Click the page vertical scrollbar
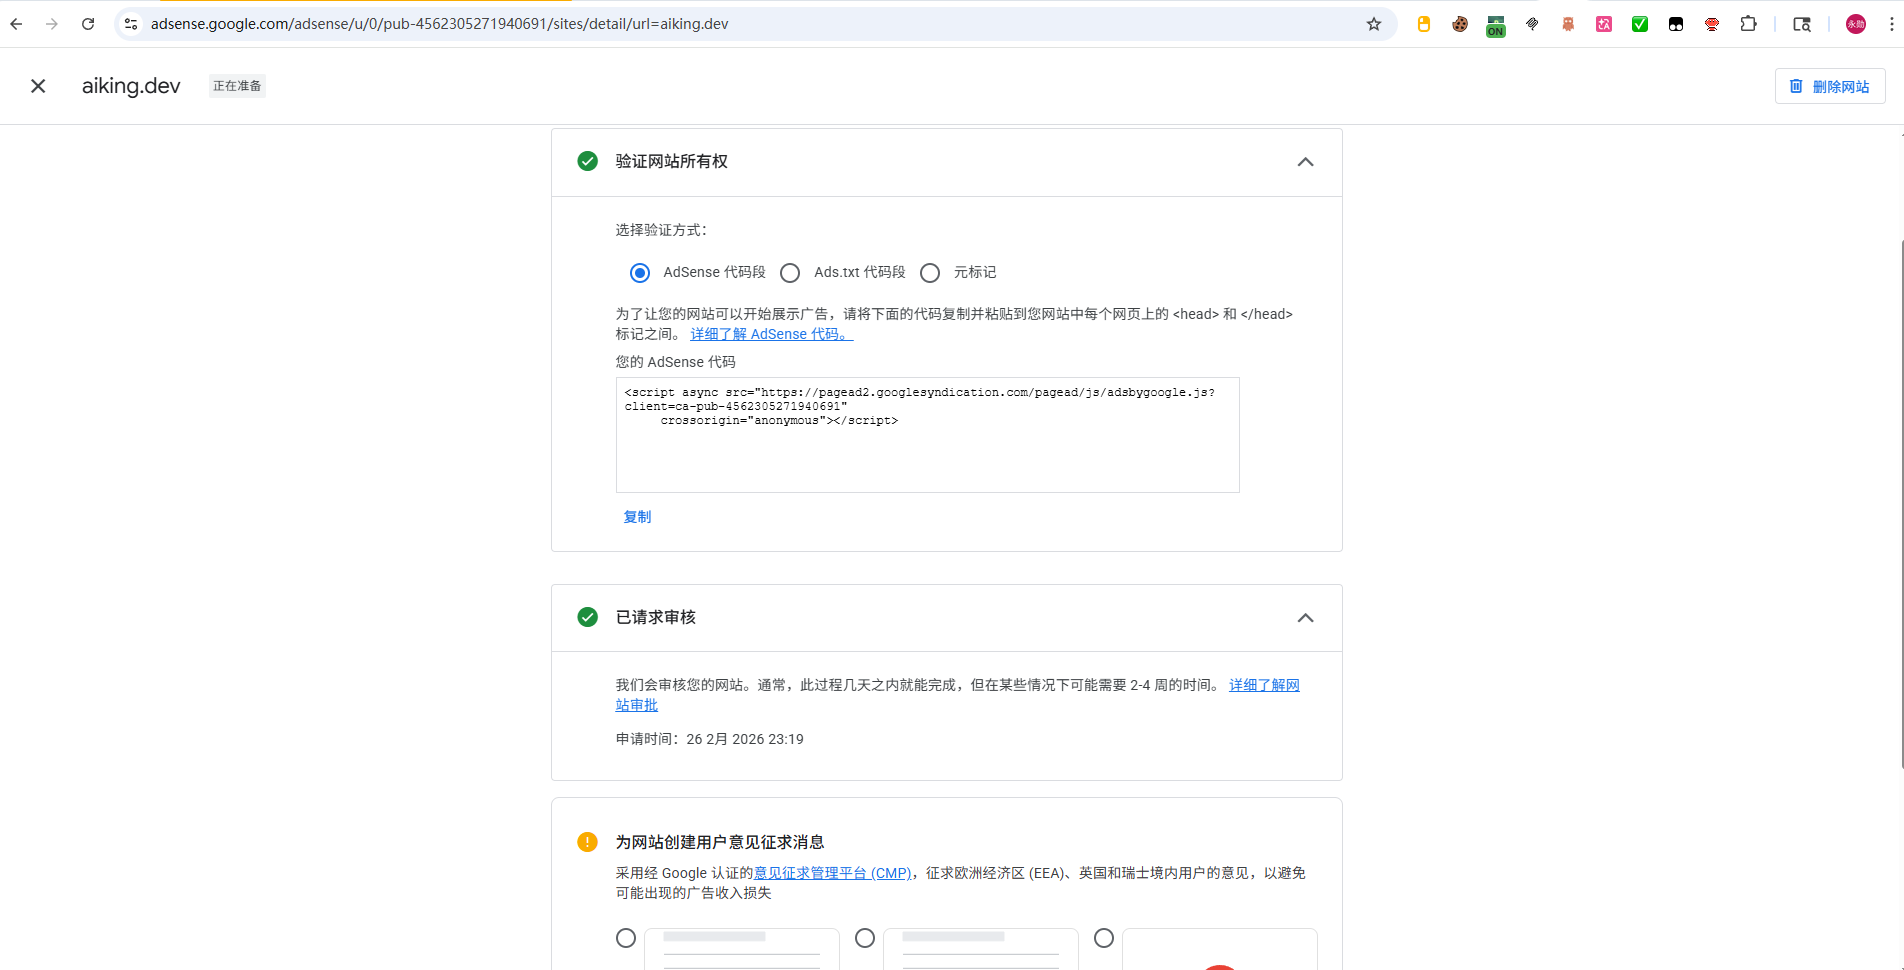The image size is (1904, 970). click(x=1900, y=505)
